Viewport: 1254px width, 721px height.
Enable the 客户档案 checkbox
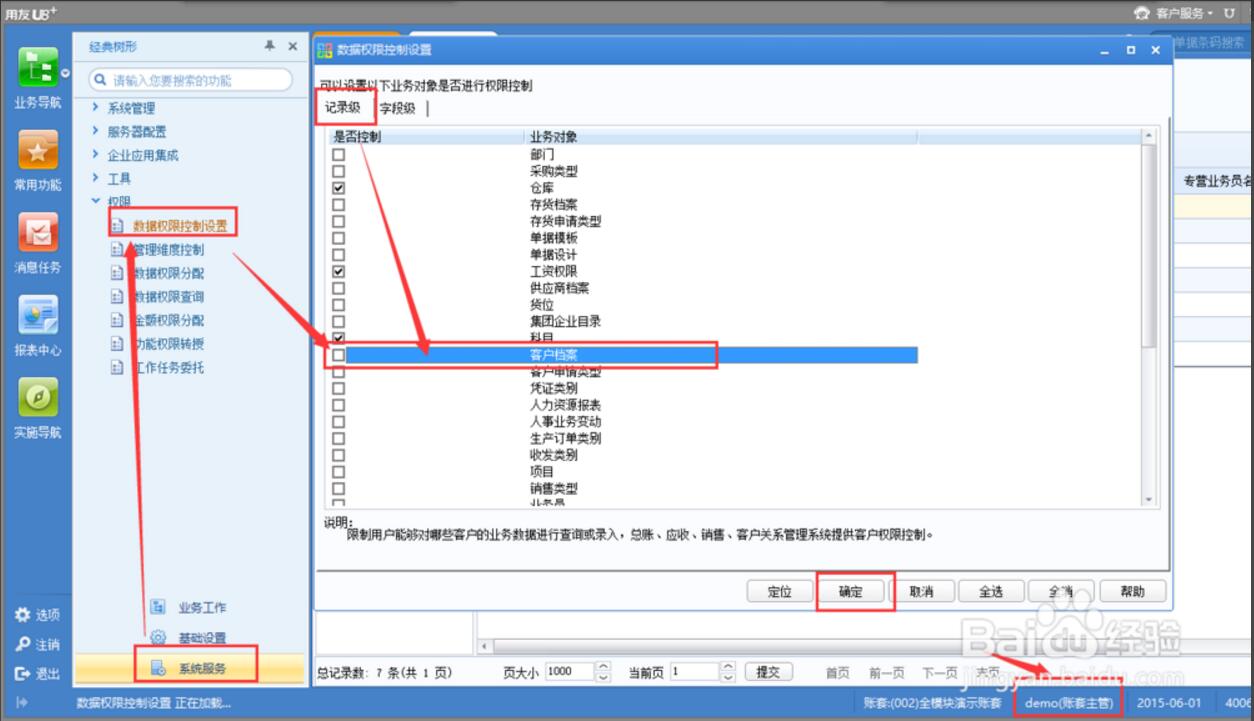click(339, 355)
